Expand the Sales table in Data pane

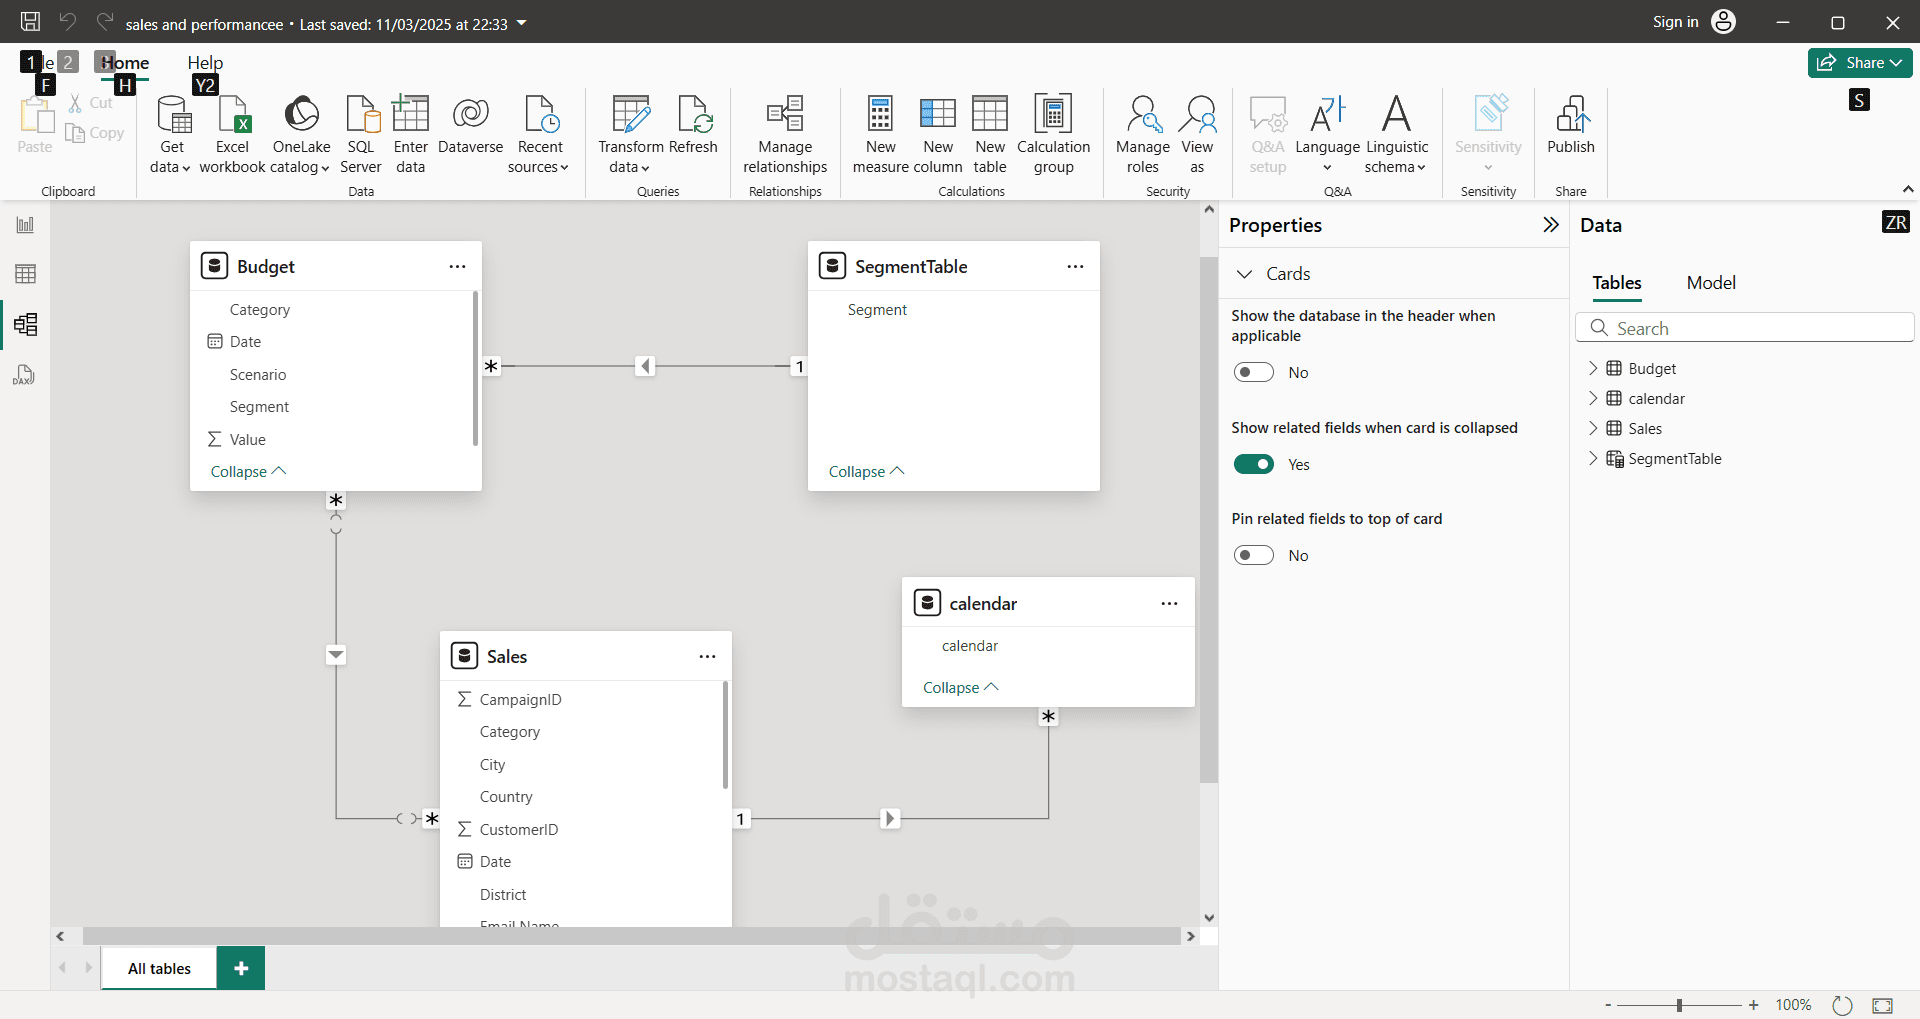1593,428
